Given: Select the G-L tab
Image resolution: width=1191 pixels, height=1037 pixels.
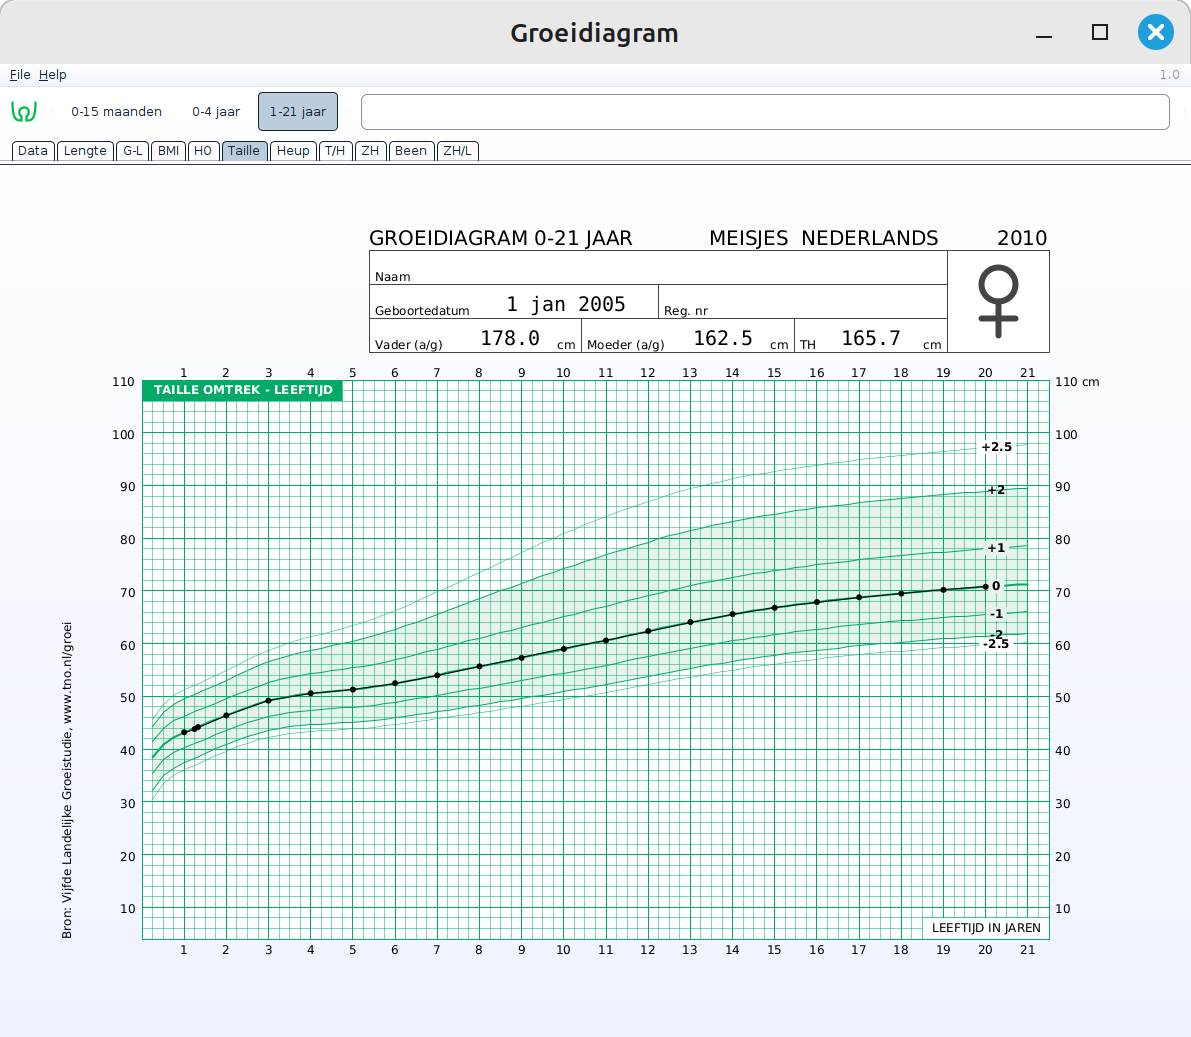Looking at the screenshot, I should tap(133, 151).
